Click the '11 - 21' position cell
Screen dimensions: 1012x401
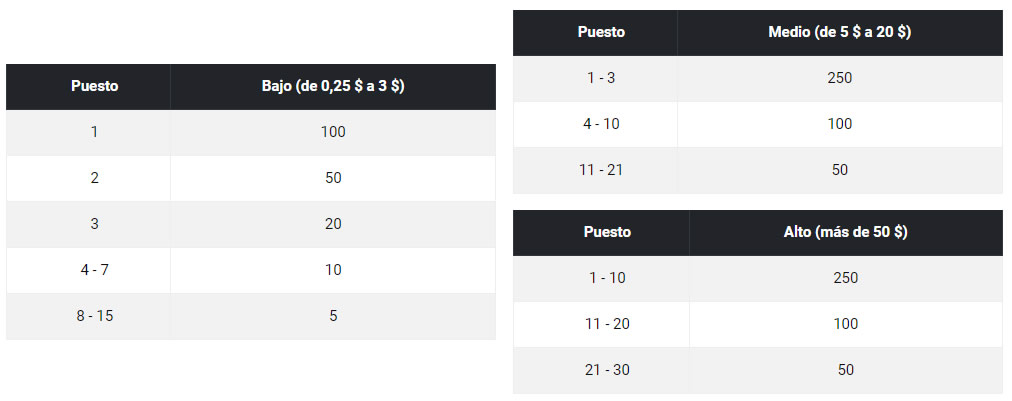click(601, 170)
